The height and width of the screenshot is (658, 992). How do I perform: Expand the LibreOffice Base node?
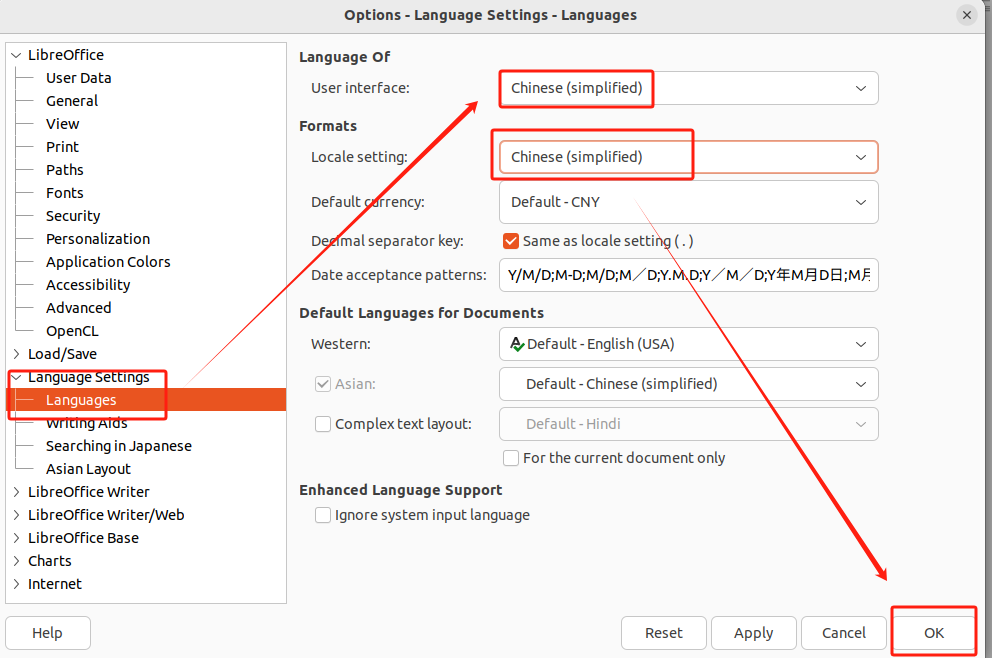16,538
